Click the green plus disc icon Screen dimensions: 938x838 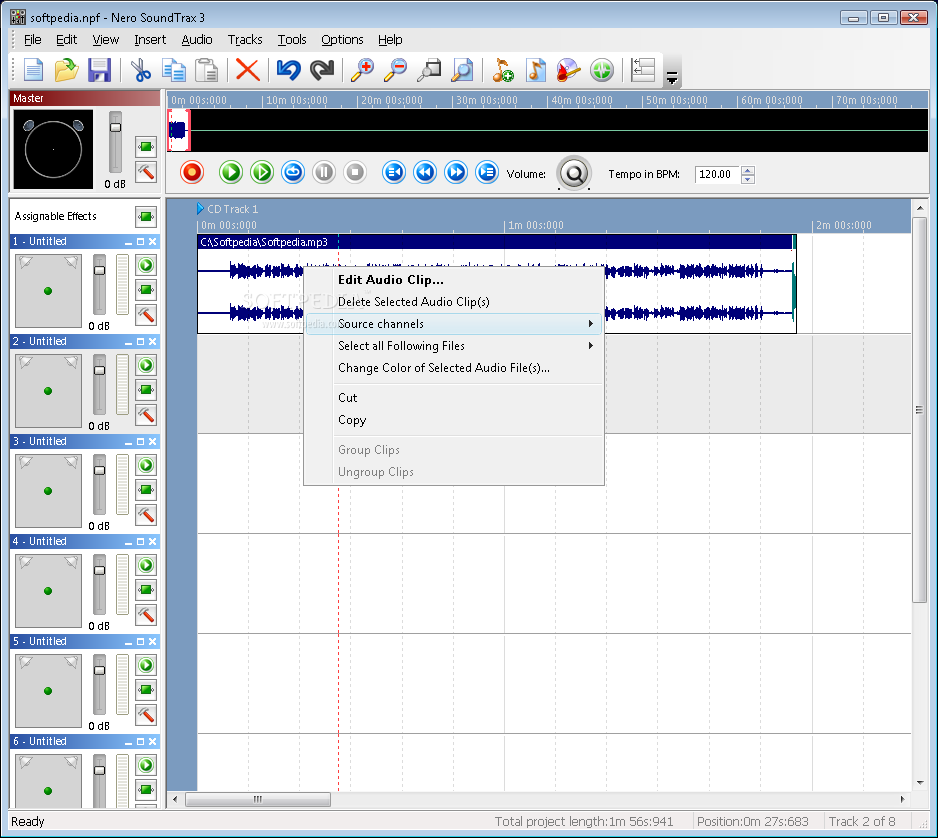tap(602, 70)
